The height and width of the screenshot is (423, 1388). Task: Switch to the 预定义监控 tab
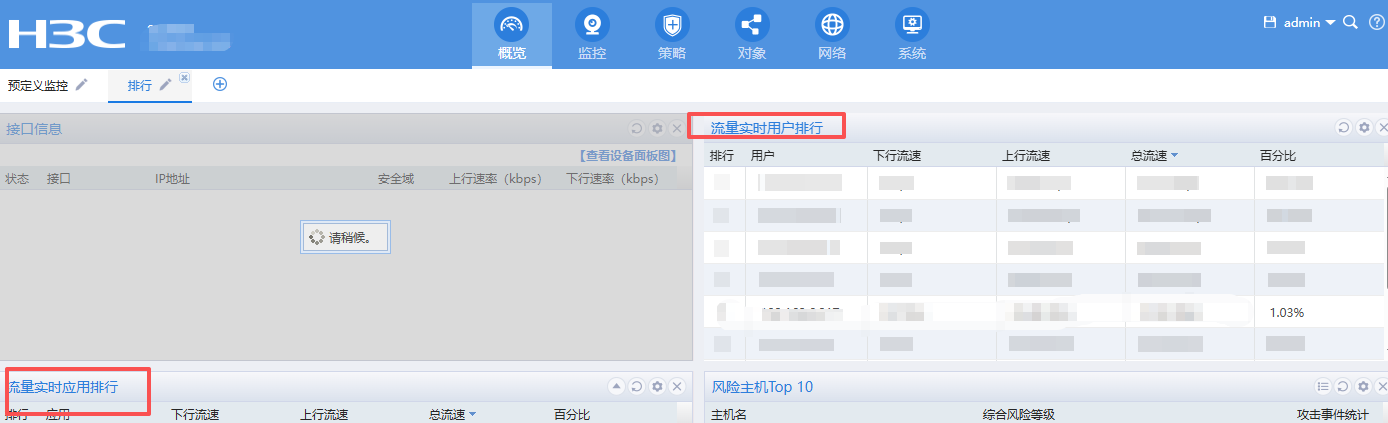[38, 86]
